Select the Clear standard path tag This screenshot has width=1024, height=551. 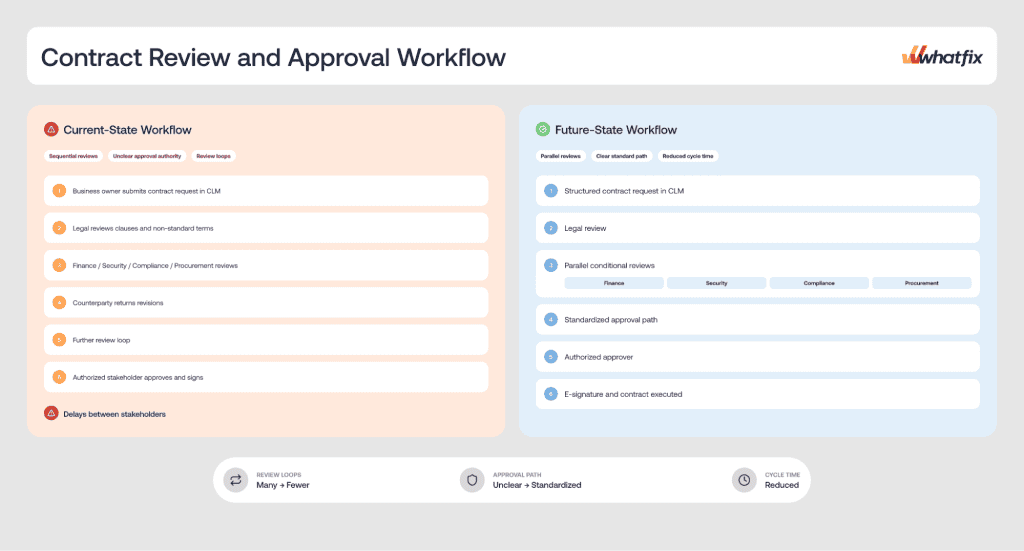pos(622,156)
